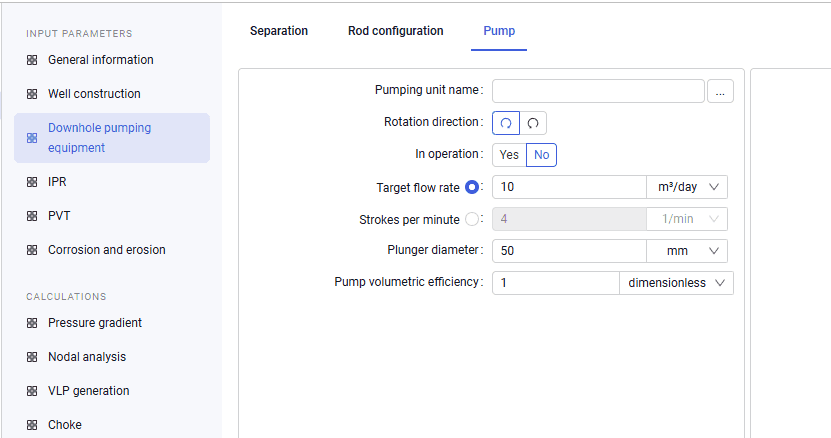Click the Choke sidebar icon
The height and width of the screenshot is (438, 831).
32,425
